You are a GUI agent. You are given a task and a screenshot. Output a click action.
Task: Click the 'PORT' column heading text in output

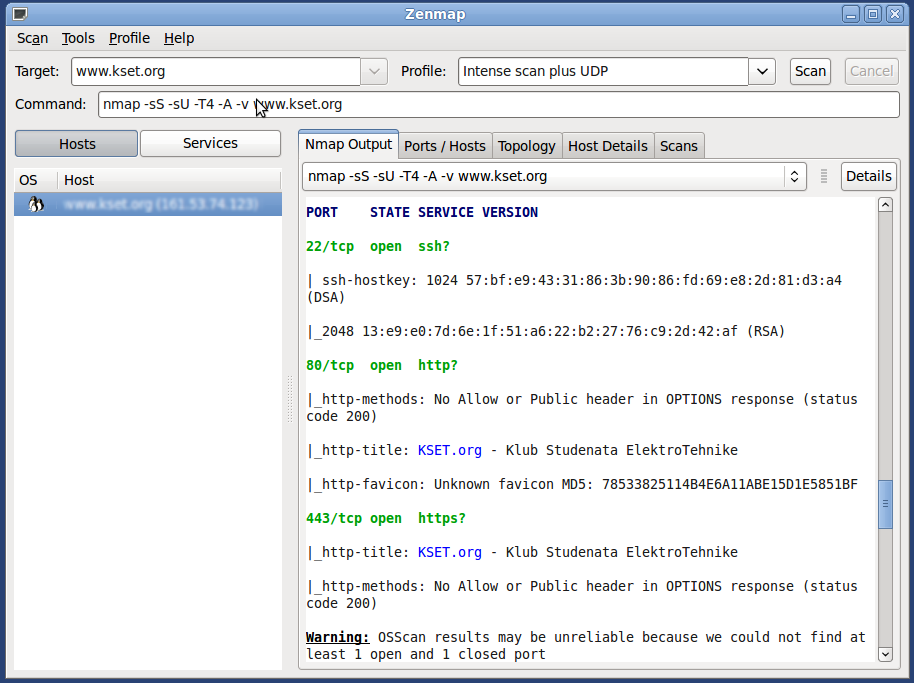(x=322, y=212)
